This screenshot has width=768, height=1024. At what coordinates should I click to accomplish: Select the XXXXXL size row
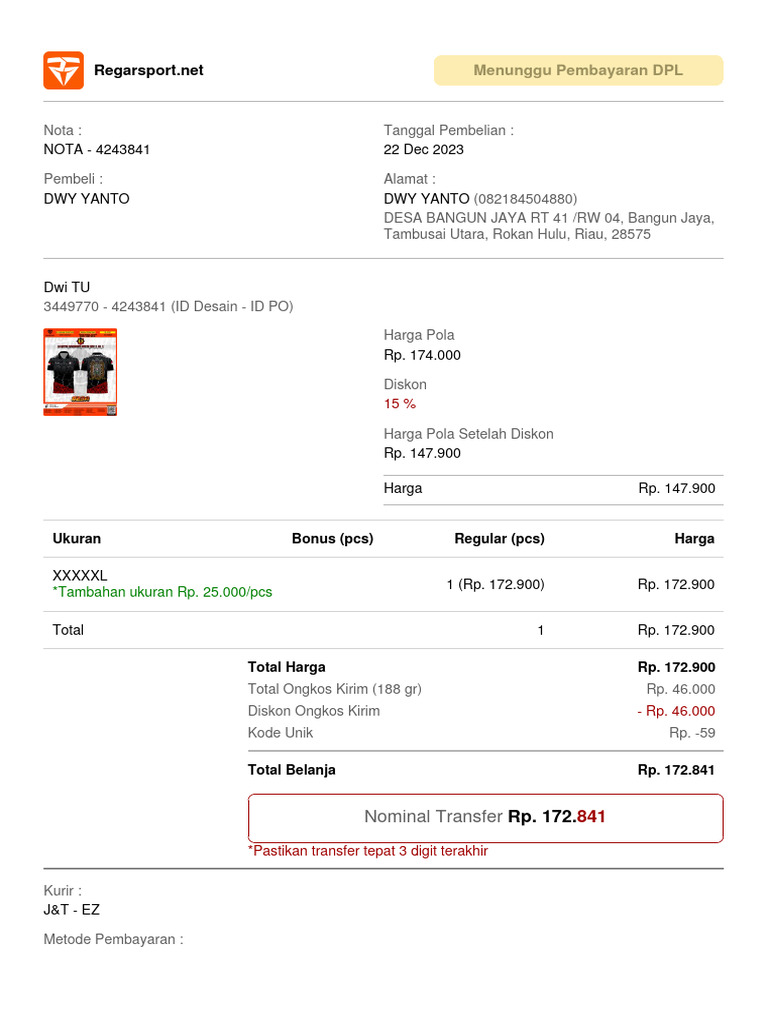click(80, 576)
